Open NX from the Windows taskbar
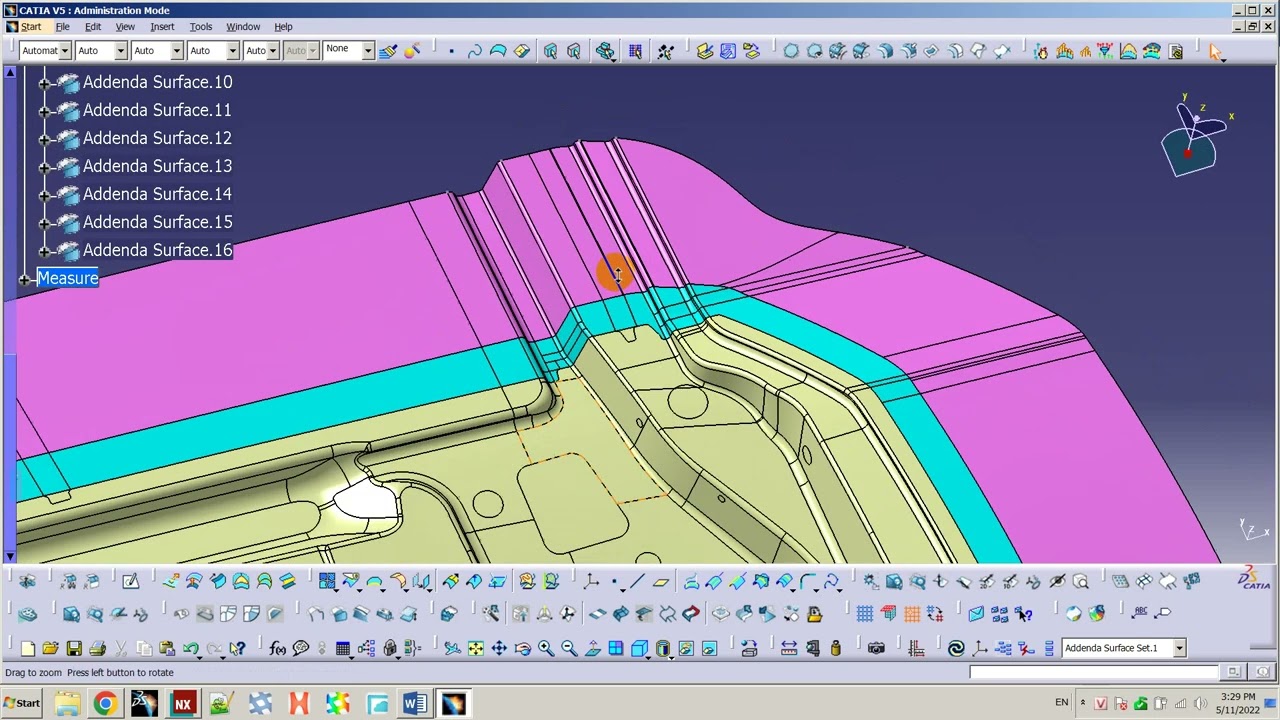1280x720 pixels. 183,703
